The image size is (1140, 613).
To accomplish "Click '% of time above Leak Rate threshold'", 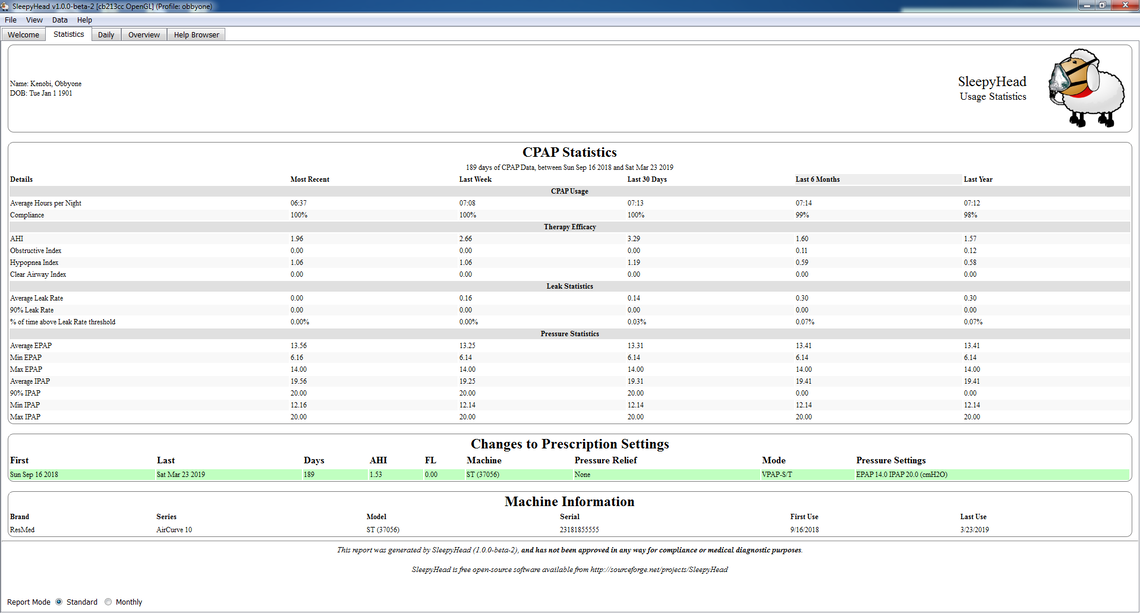I will click(63, 322).
